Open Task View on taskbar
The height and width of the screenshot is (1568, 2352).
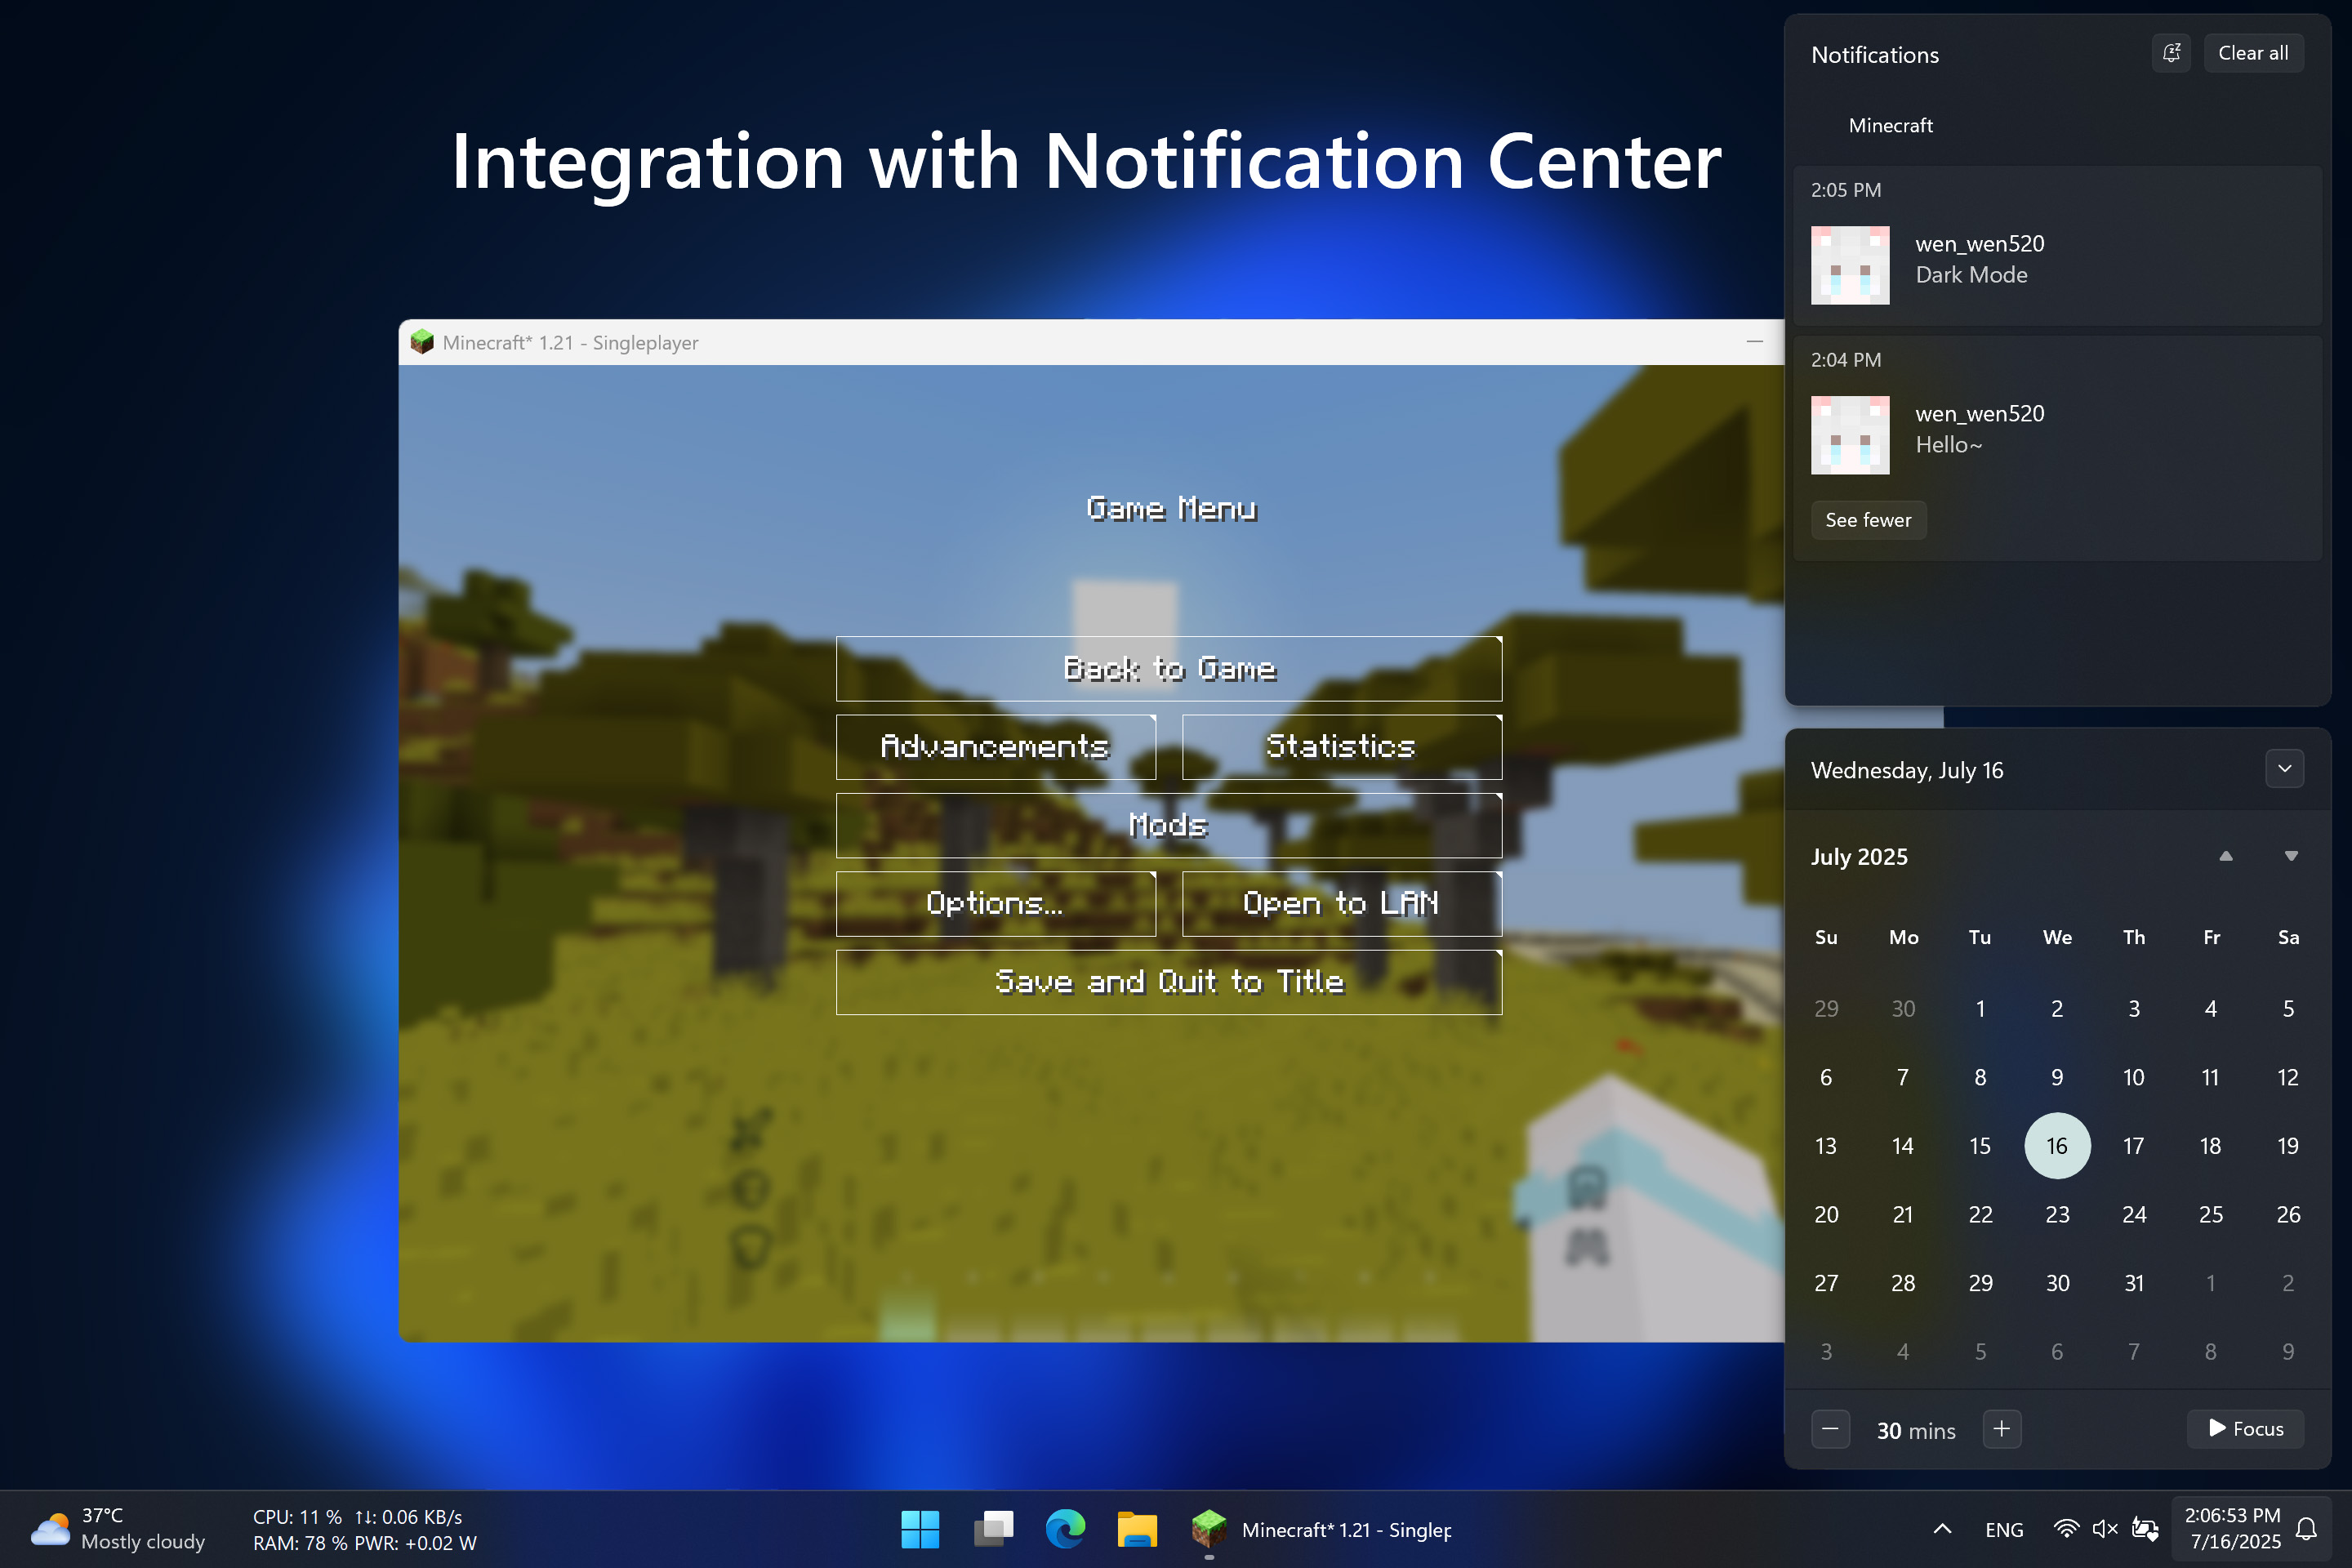[x=993, y=1529]
